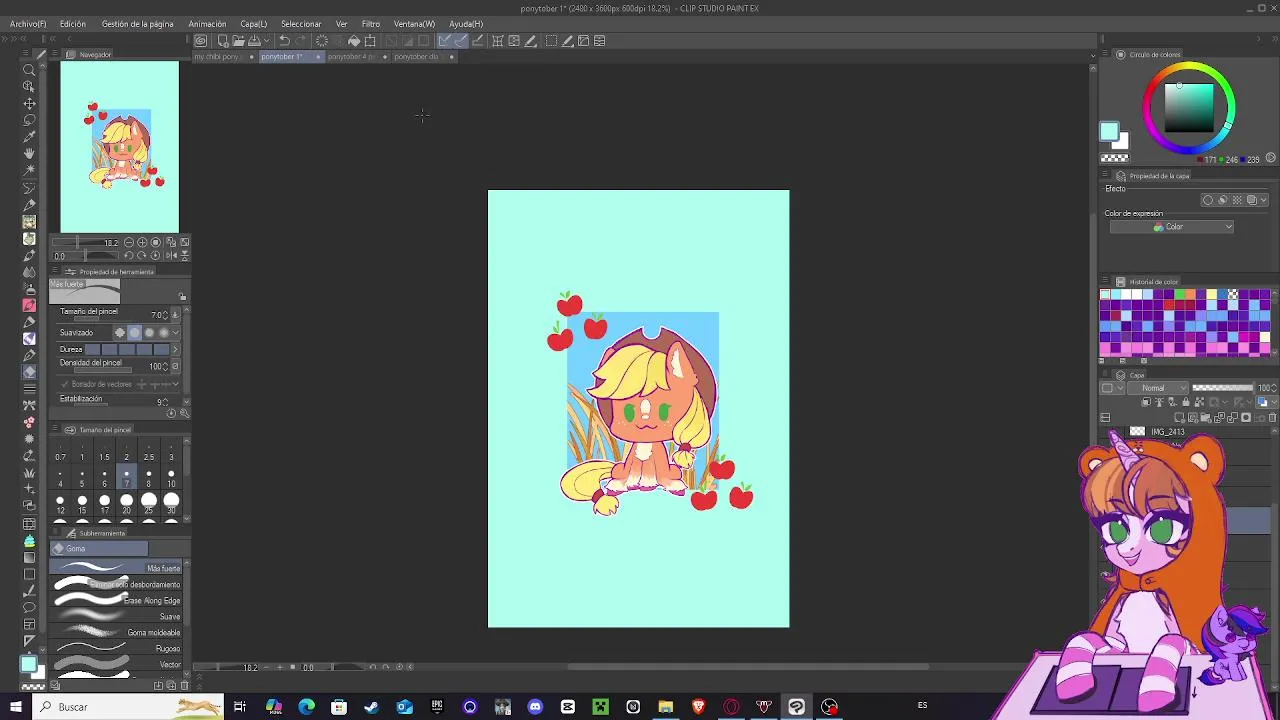The width and height of the screenshot is (1280, 720).
Task: Open the Clip Studio launcher icon
Action: [201, 41]
